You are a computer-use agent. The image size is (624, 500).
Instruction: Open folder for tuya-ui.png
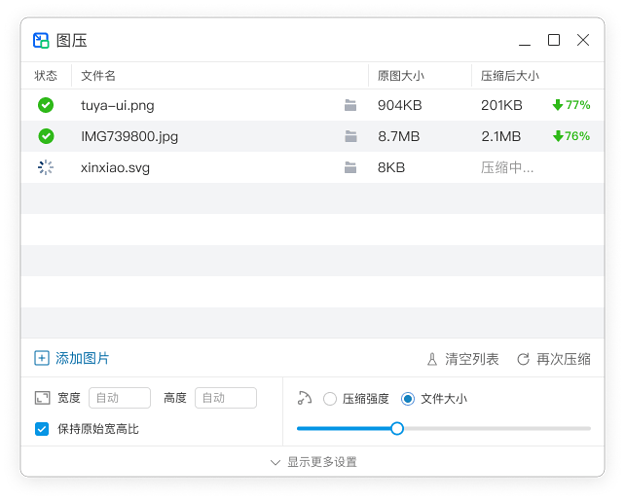350,105
